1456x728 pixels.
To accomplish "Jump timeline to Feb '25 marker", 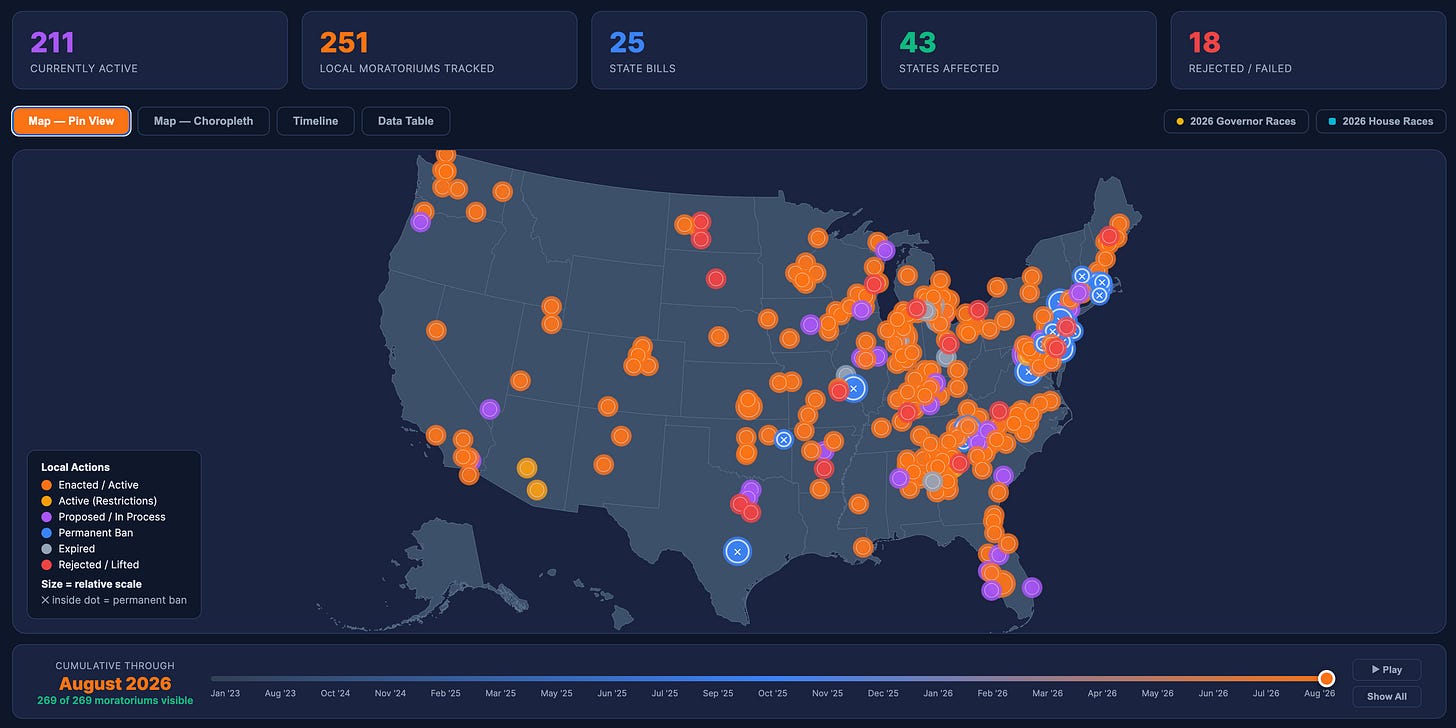I will pos(445,693).
